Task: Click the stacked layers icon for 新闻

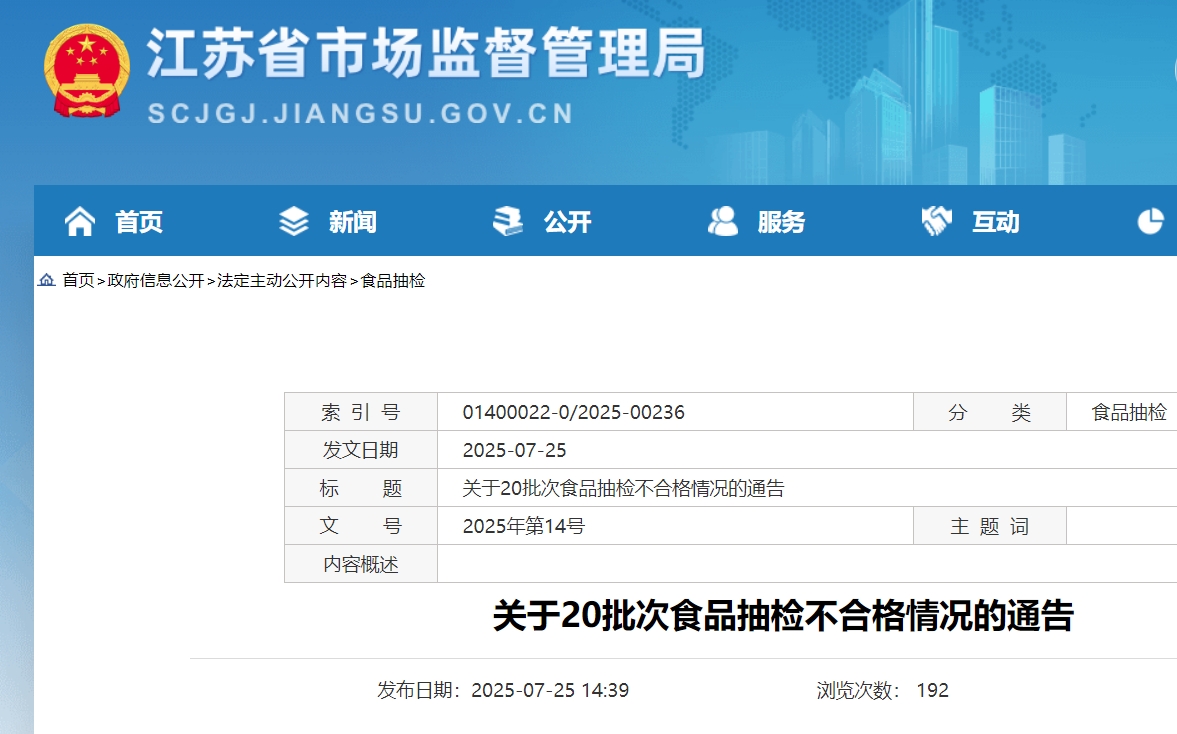Action: coord(294,222)
